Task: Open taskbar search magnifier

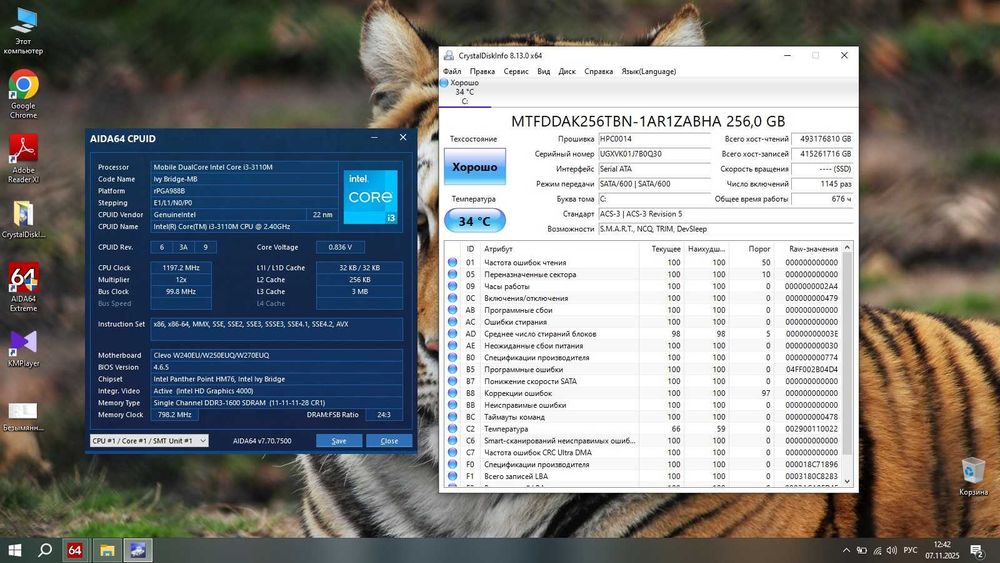Action: point(45,550)
